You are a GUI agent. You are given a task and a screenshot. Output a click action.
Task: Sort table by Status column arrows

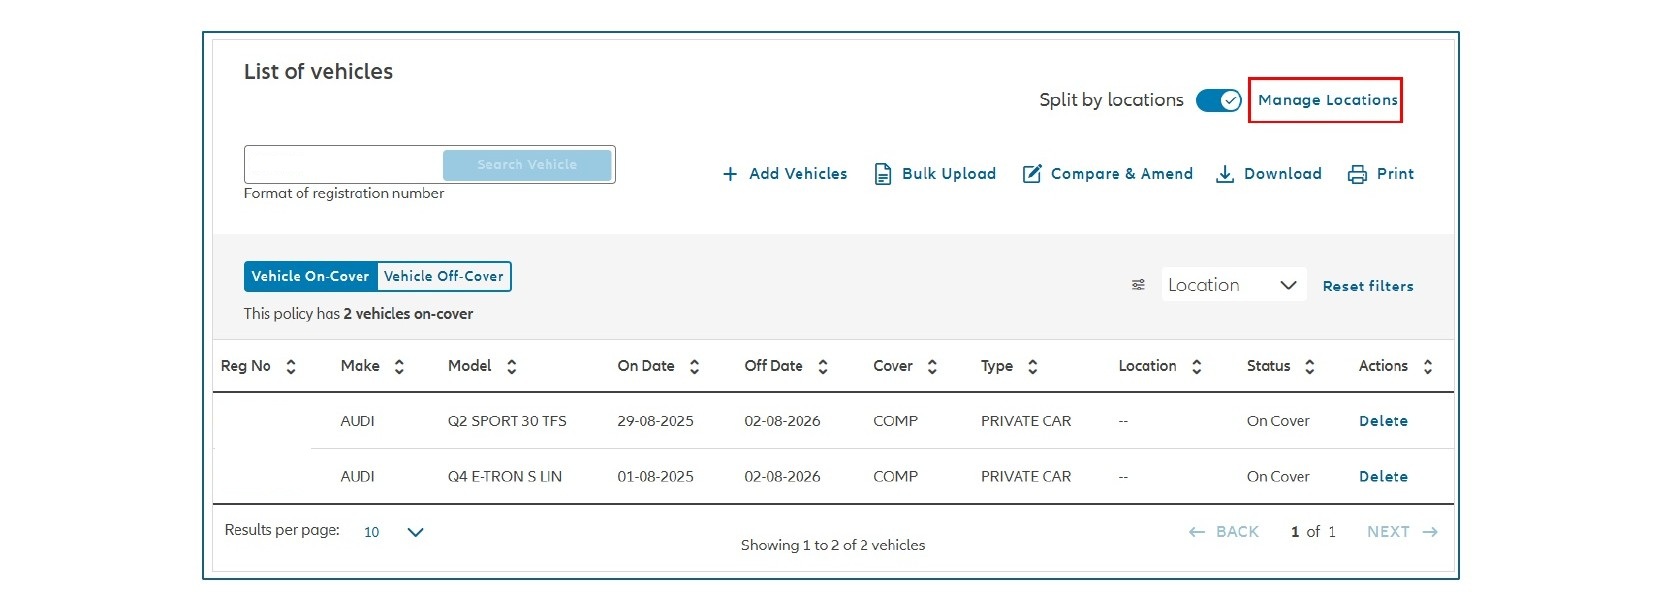pyautogui.click(x=1310, y=367)
